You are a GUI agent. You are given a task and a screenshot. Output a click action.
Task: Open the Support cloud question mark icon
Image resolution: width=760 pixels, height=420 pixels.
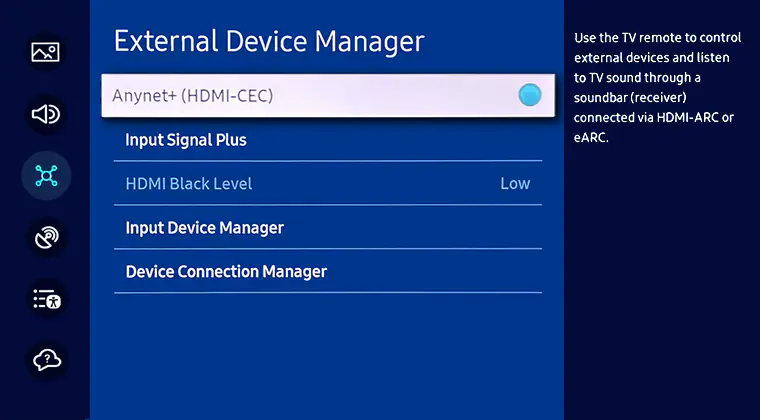click(x=46, y=360)
